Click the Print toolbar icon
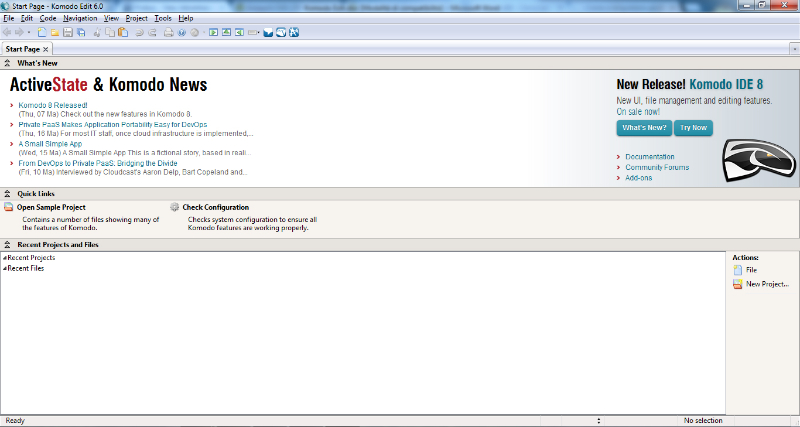 168,32
